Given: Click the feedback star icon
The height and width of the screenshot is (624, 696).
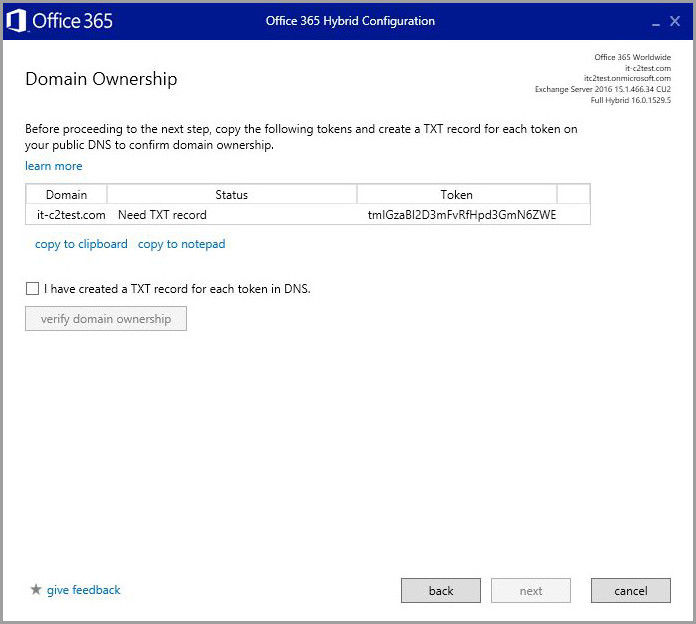Looking at the screenshot, I should pos(36,589).
